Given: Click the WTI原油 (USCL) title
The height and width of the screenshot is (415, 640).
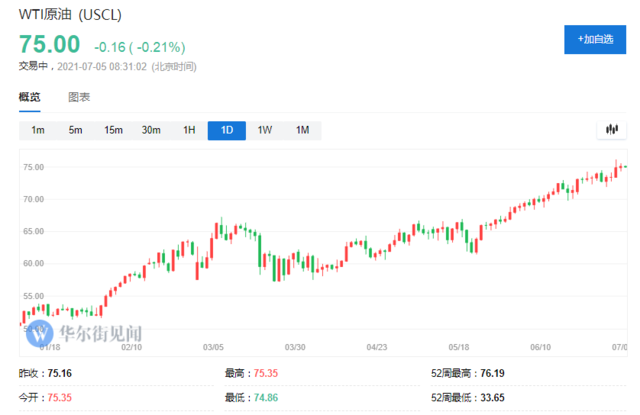Looking at the screenshot, I should pos(70,15).
